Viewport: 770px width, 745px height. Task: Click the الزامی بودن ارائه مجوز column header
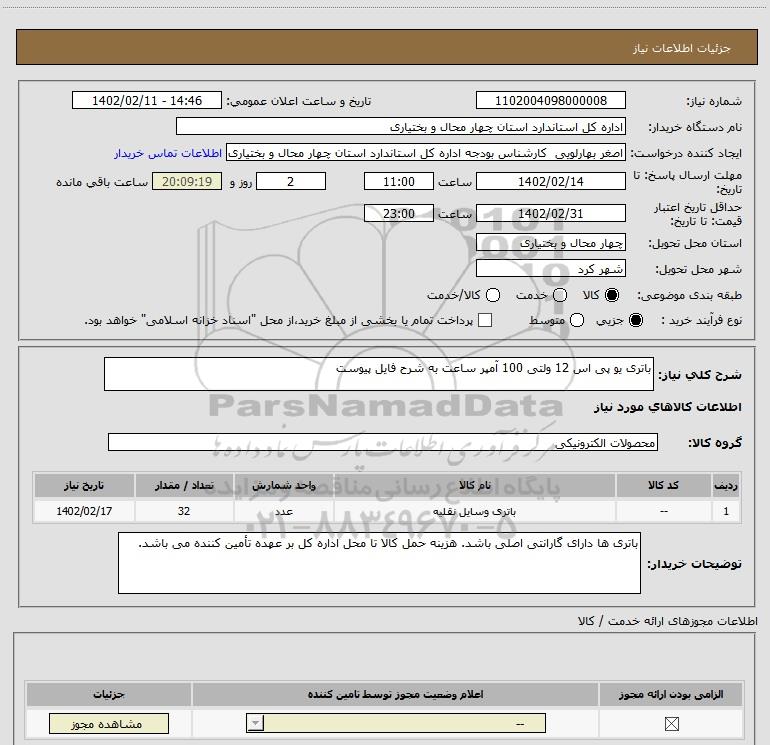(x=671, y=694)
